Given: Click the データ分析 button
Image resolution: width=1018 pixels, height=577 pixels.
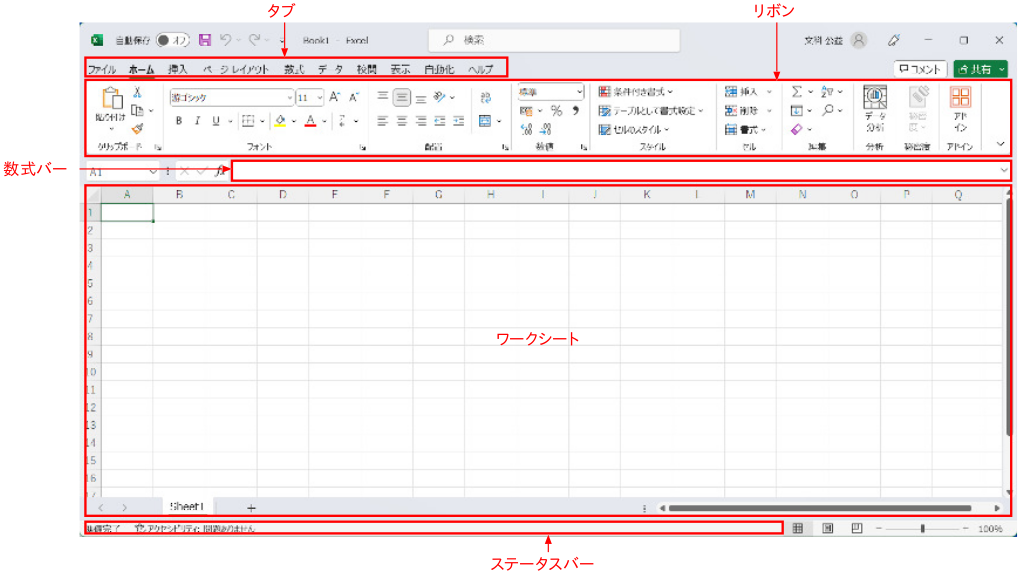Looking at the screenshot, I should (875, 108).
